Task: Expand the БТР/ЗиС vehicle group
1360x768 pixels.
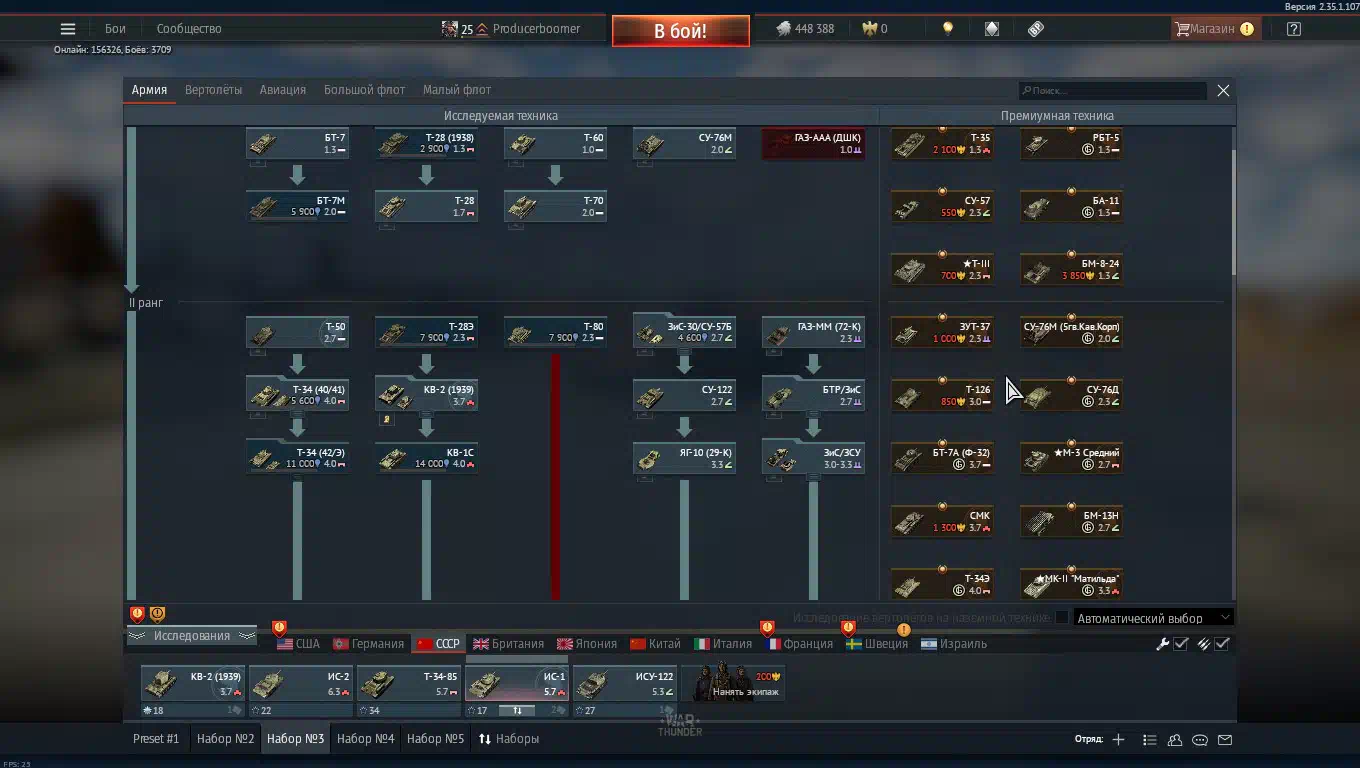Action: [813, 394]
